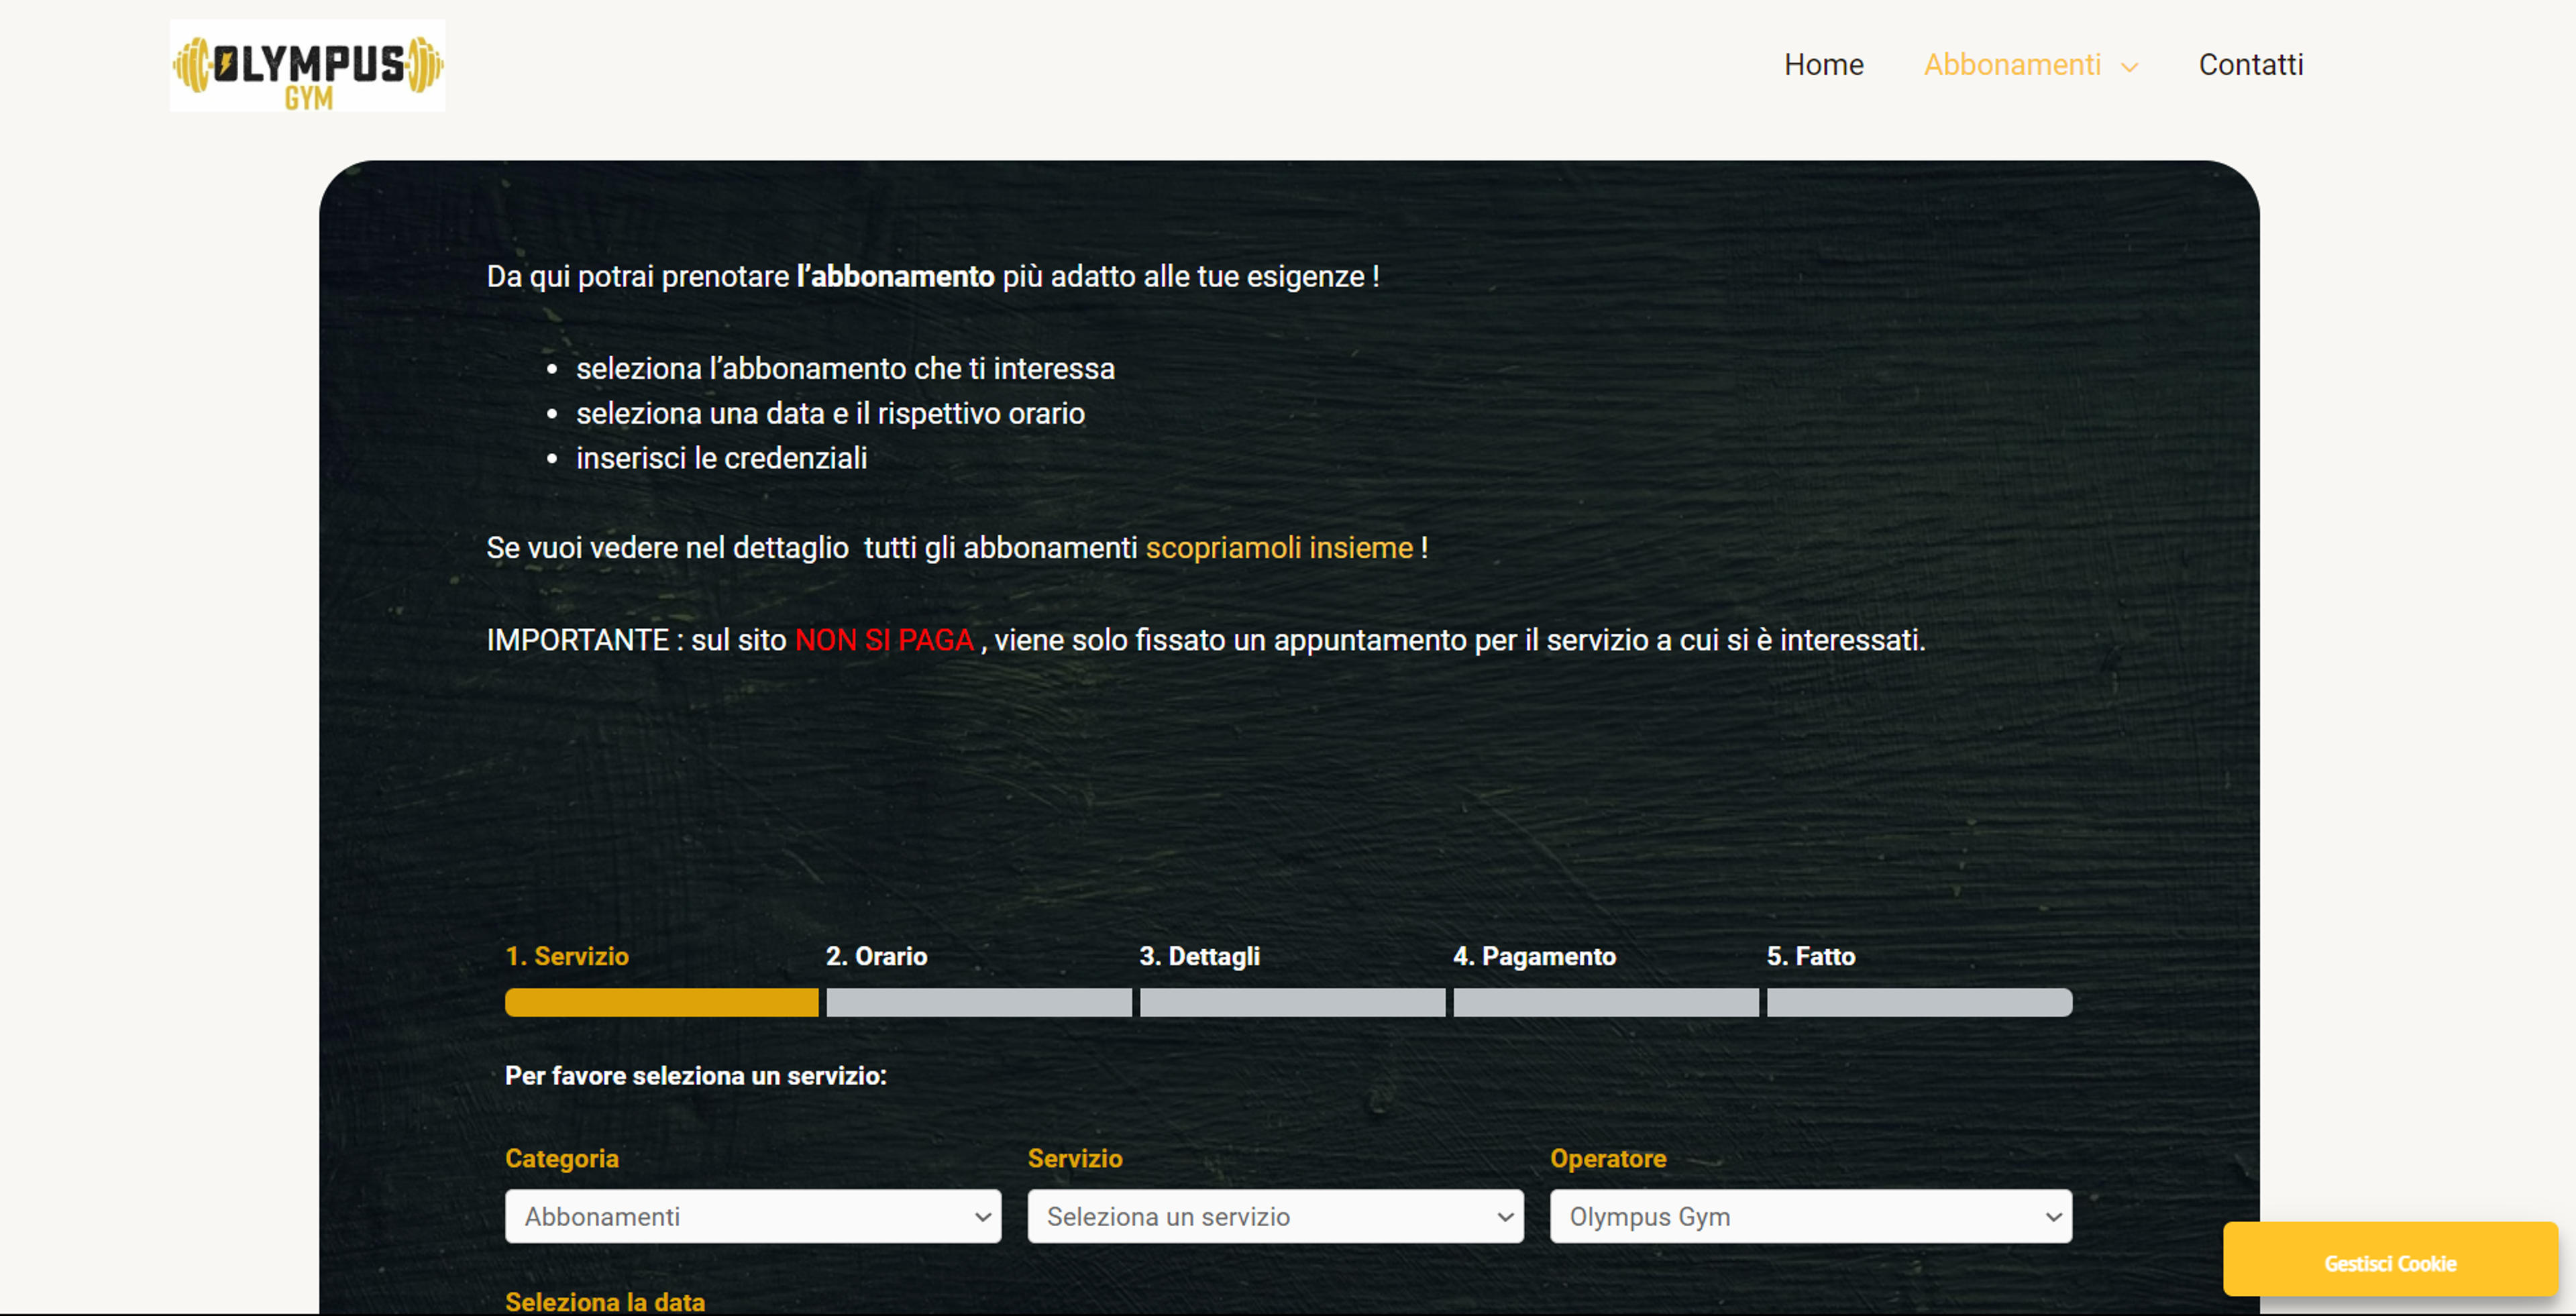Open the Seleziona un servizio dropdown
This screenshot has width=2576, height=1316.
tap(1275, 1216)
